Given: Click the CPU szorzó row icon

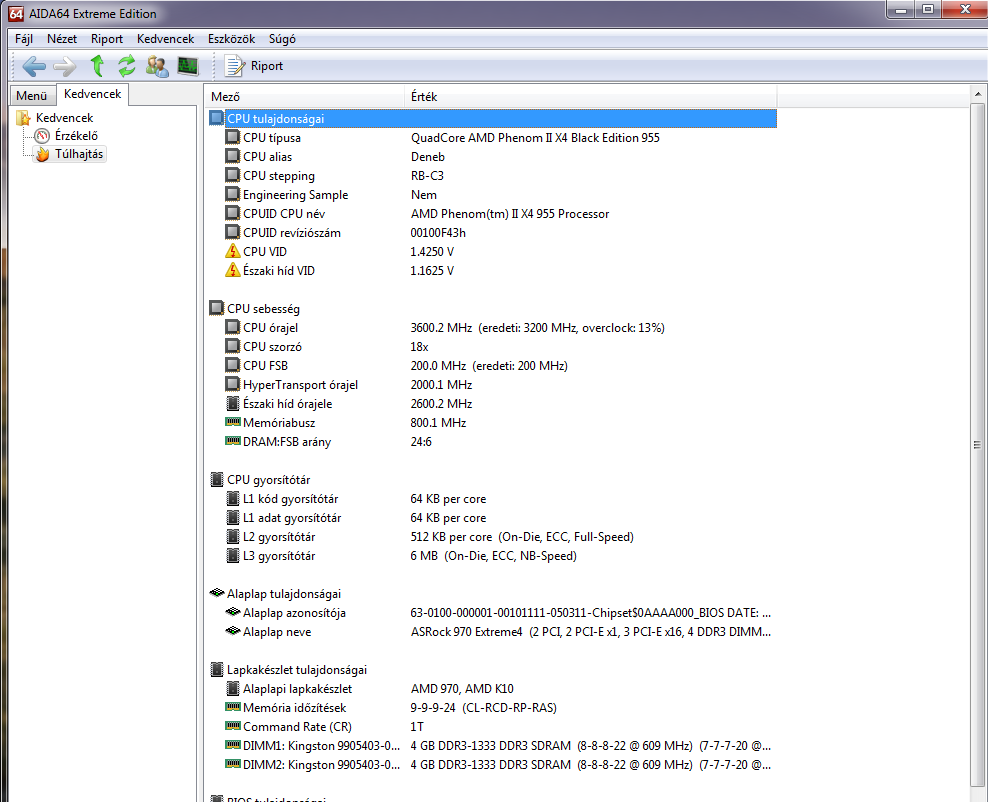Looking at the screenshot, I should [233, 346].
